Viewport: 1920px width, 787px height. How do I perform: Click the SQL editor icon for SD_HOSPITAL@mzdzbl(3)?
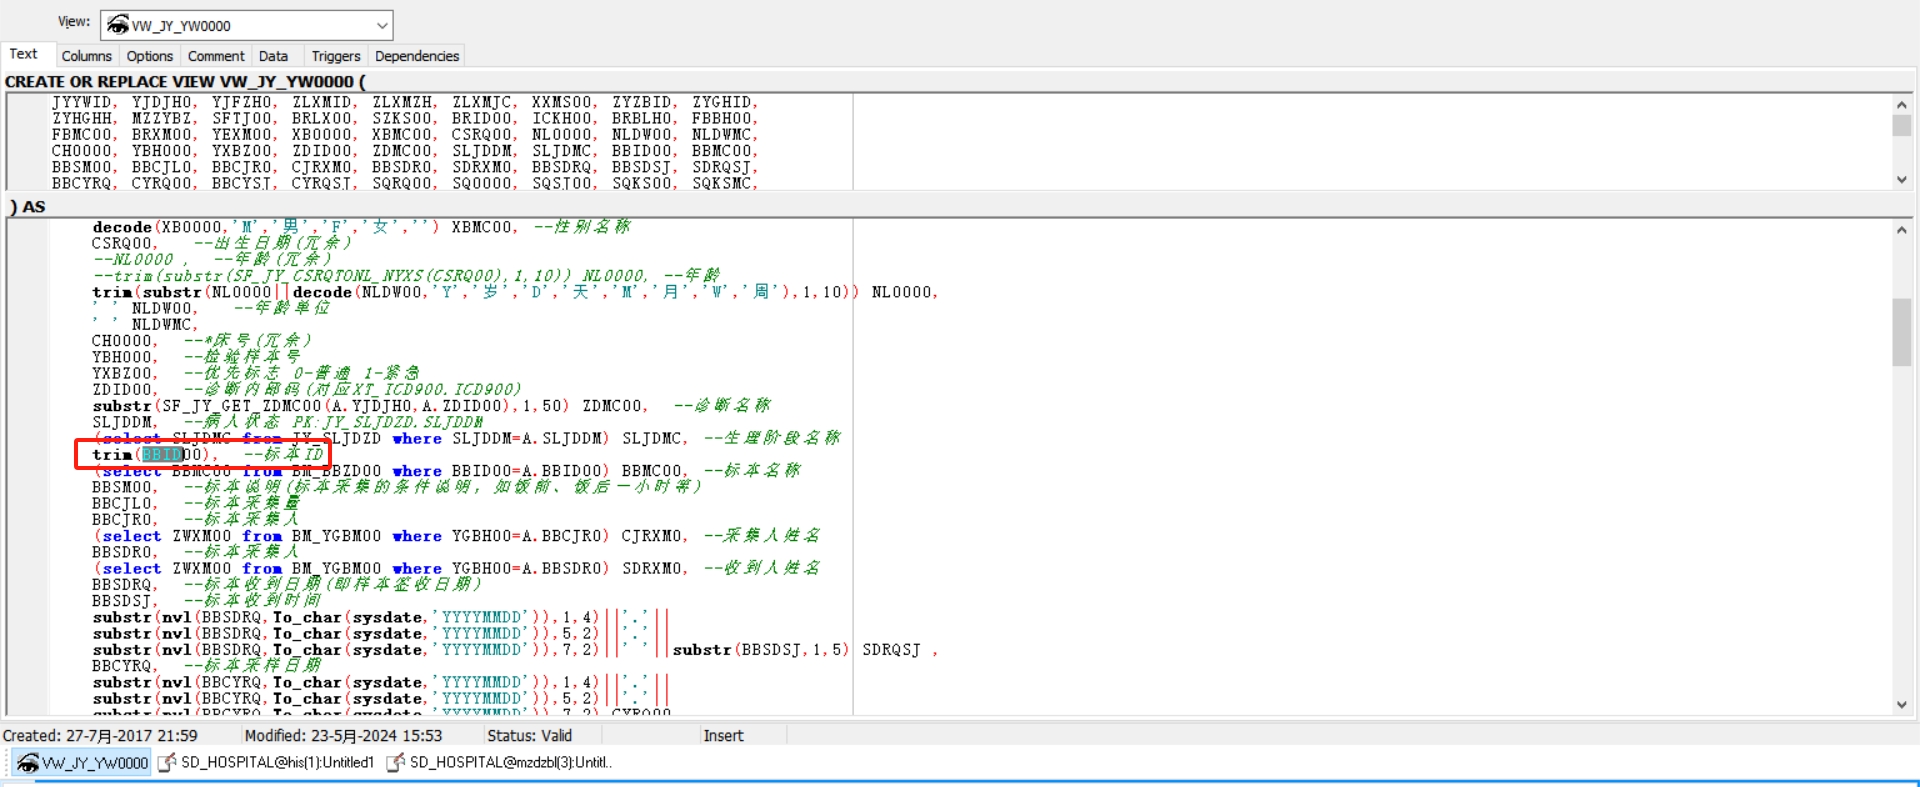pyautogui.click(x=396, y=763)
